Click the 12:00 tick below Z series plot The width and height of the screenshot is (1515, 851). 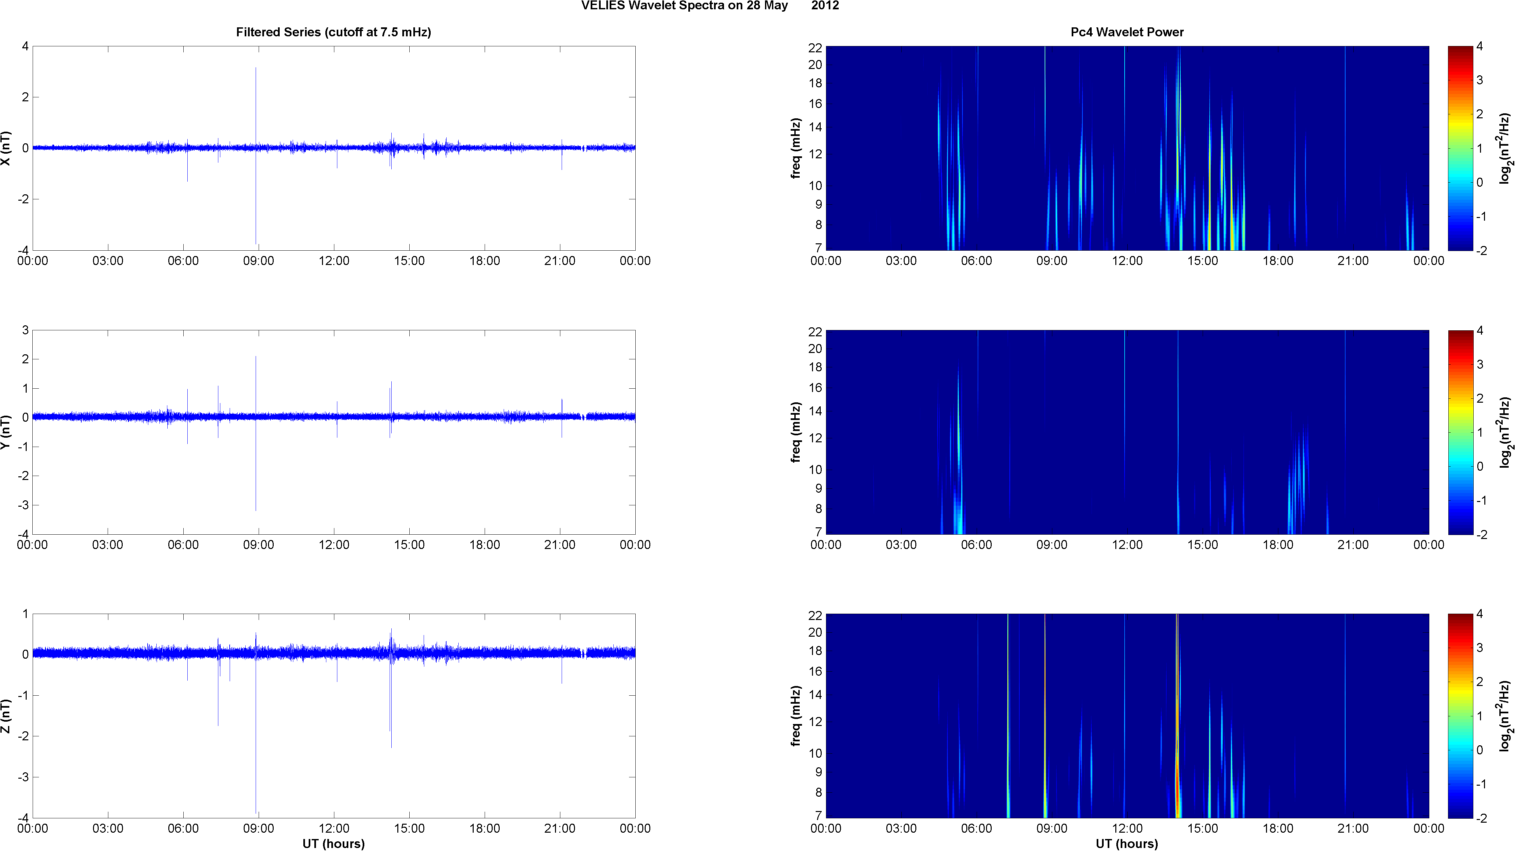pos(334,829)
